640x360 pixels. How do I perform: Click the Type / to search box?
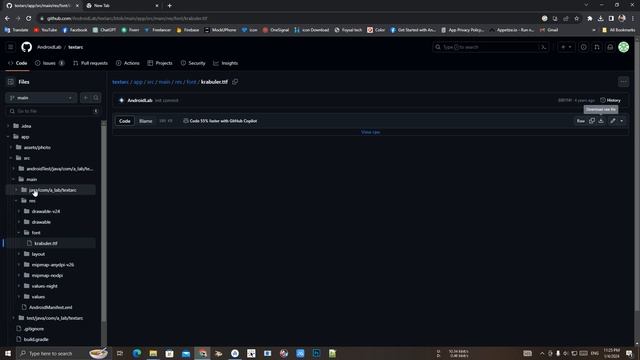pos(490,47)
